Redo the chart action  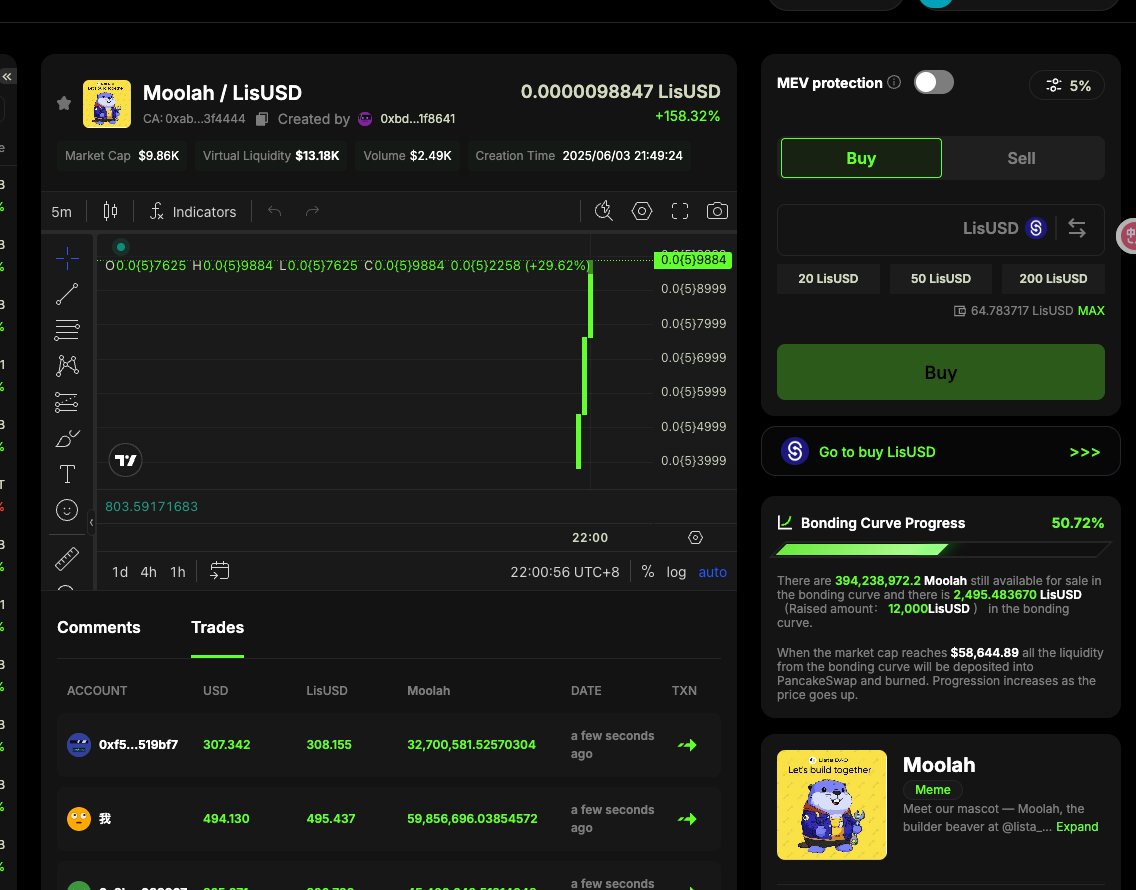pyautogui.click(x=312, y=211)
